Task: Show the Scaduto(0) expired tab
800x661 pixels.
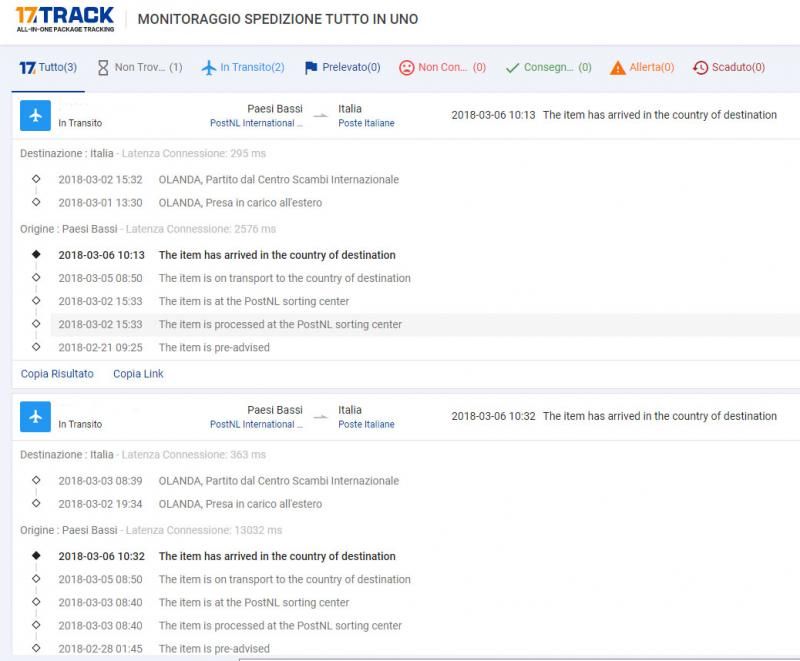Action: point(729,67)
